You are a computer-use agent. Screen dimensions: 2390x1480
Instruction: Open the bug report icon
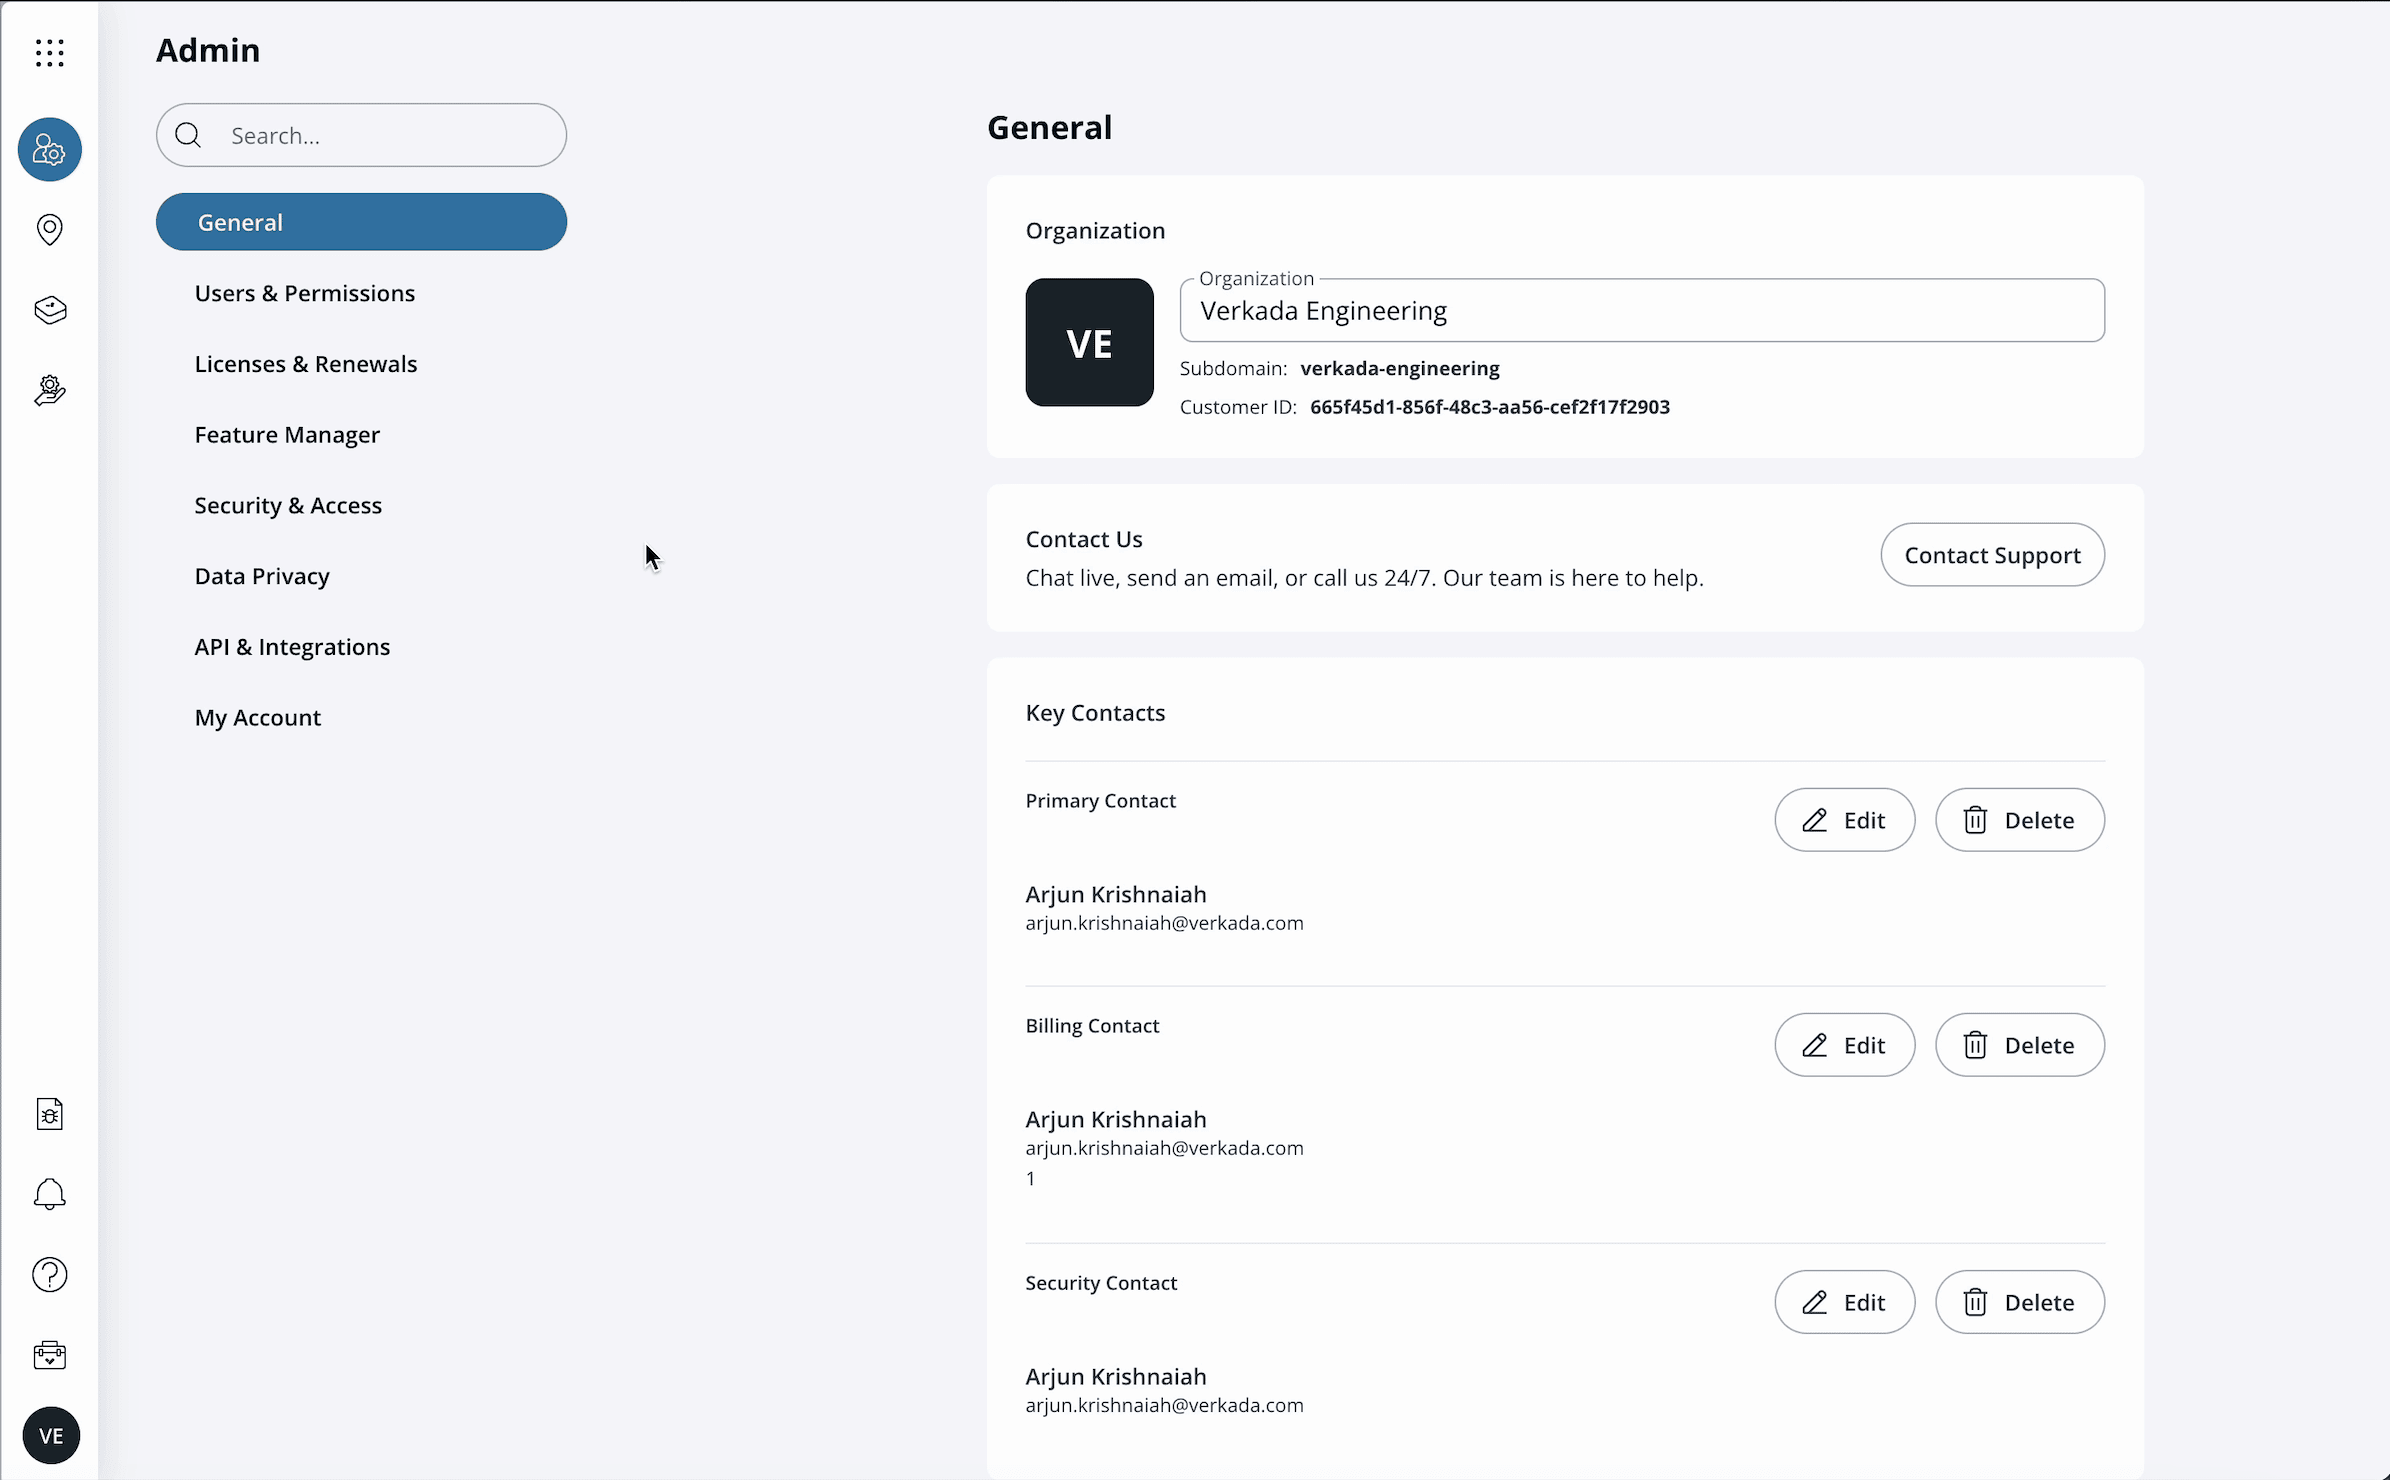click(x=49, y=1113)
